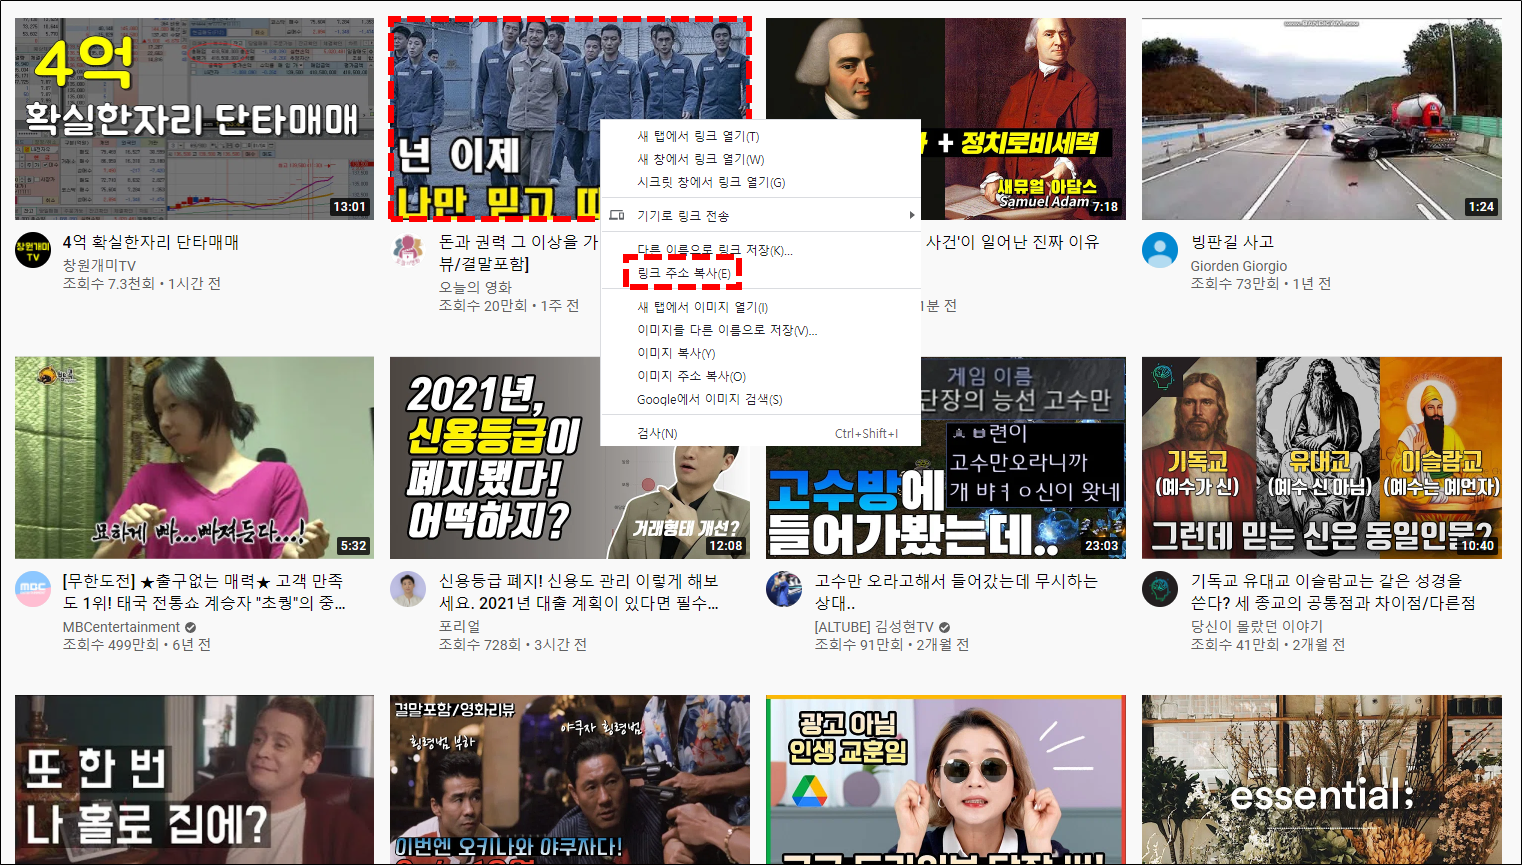This screenshot has width=1522, height=865.
Task: Choose Google에서 이미지 검색 option
Action: click(x=760, y=399)
